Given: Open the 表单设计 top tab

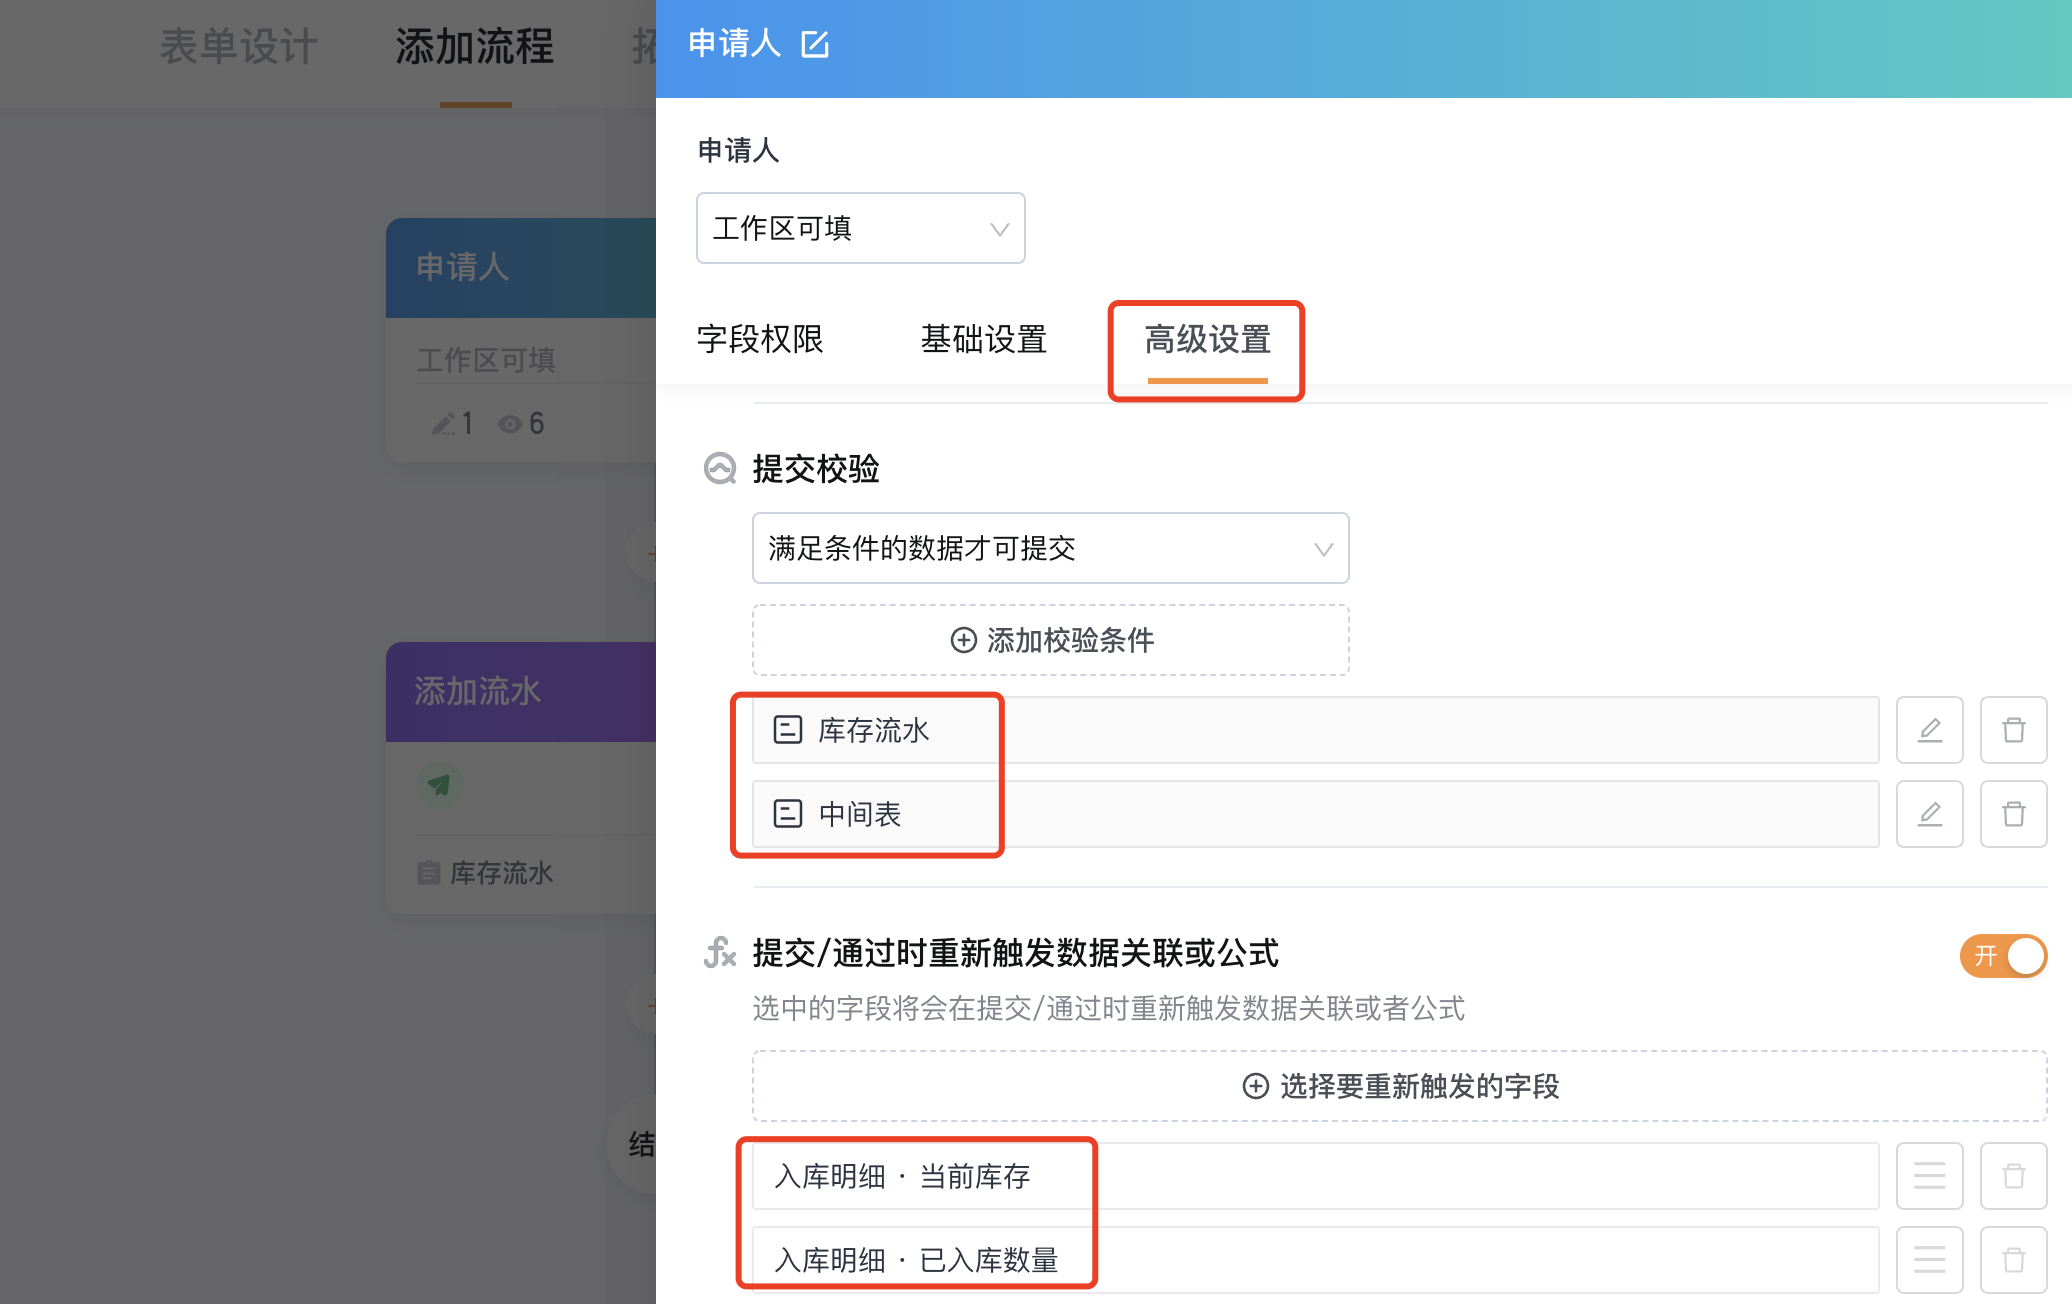Looking at the screenshot, I should coord(239,47).
